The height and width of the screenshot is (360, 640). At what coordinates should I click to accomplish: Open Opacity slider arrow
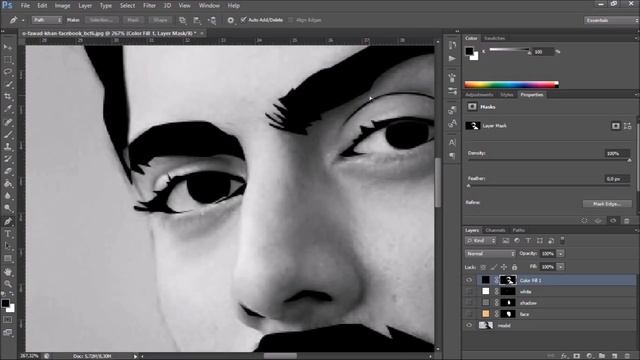coord(561,253)
